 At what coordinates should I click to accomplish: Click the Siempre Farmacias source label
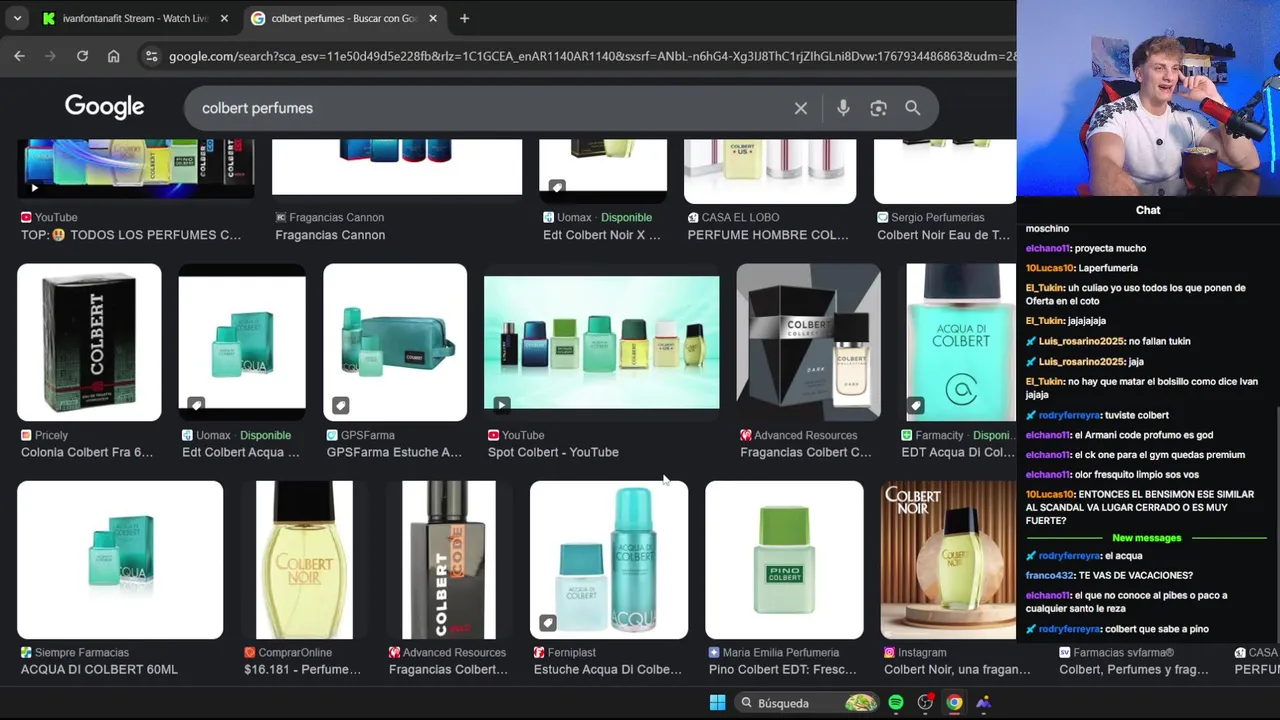[x=82, y=652]
